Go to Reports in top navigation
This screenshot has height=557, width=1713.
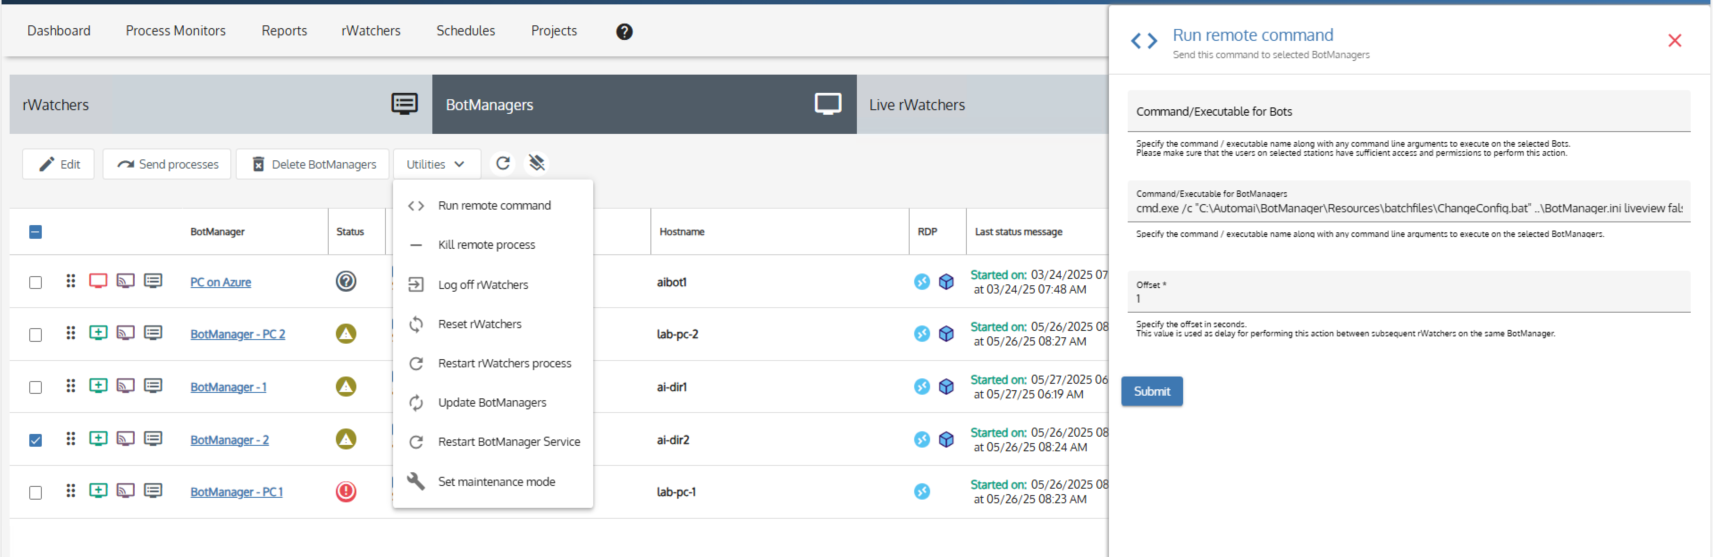pos(284,31)
